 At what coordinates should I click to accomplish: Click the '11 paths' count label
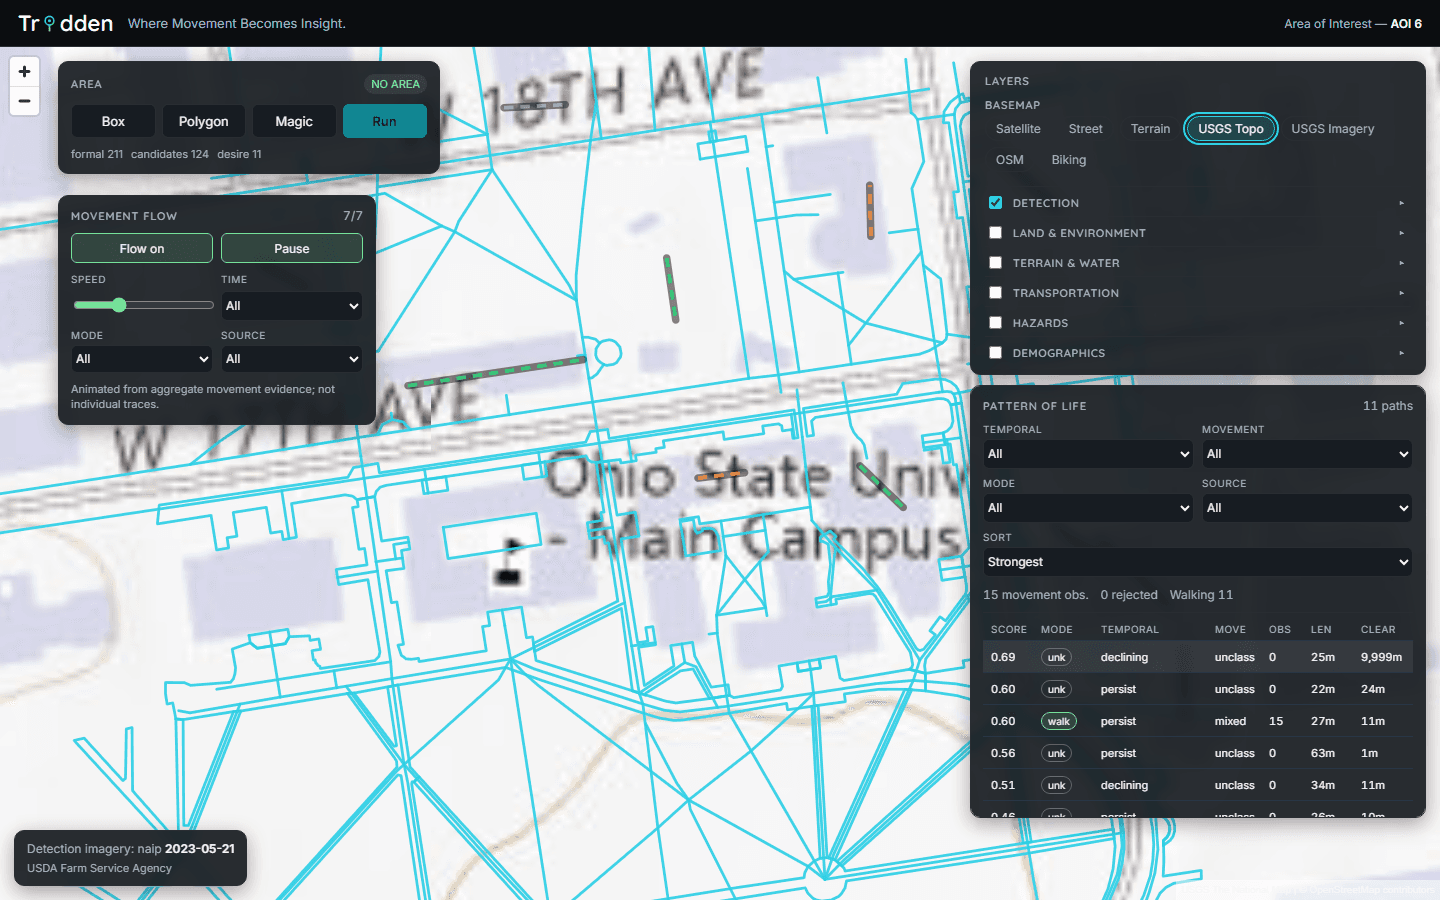coord(1388,405)
